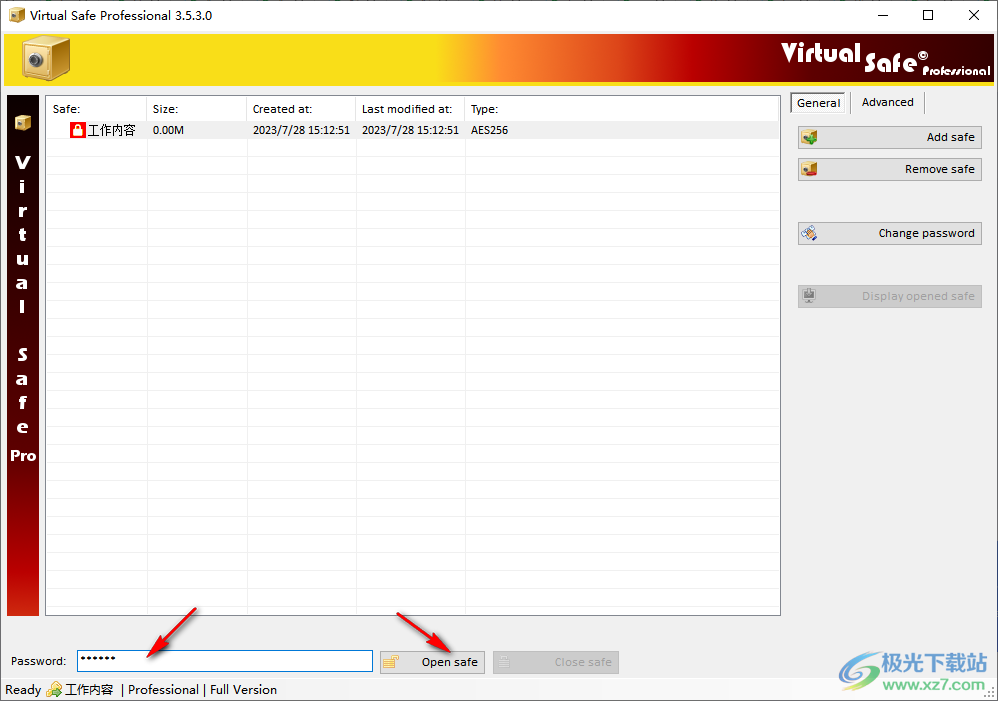Click the app icon in the title bar
The image size is (998, 701).
click(17, 15)
